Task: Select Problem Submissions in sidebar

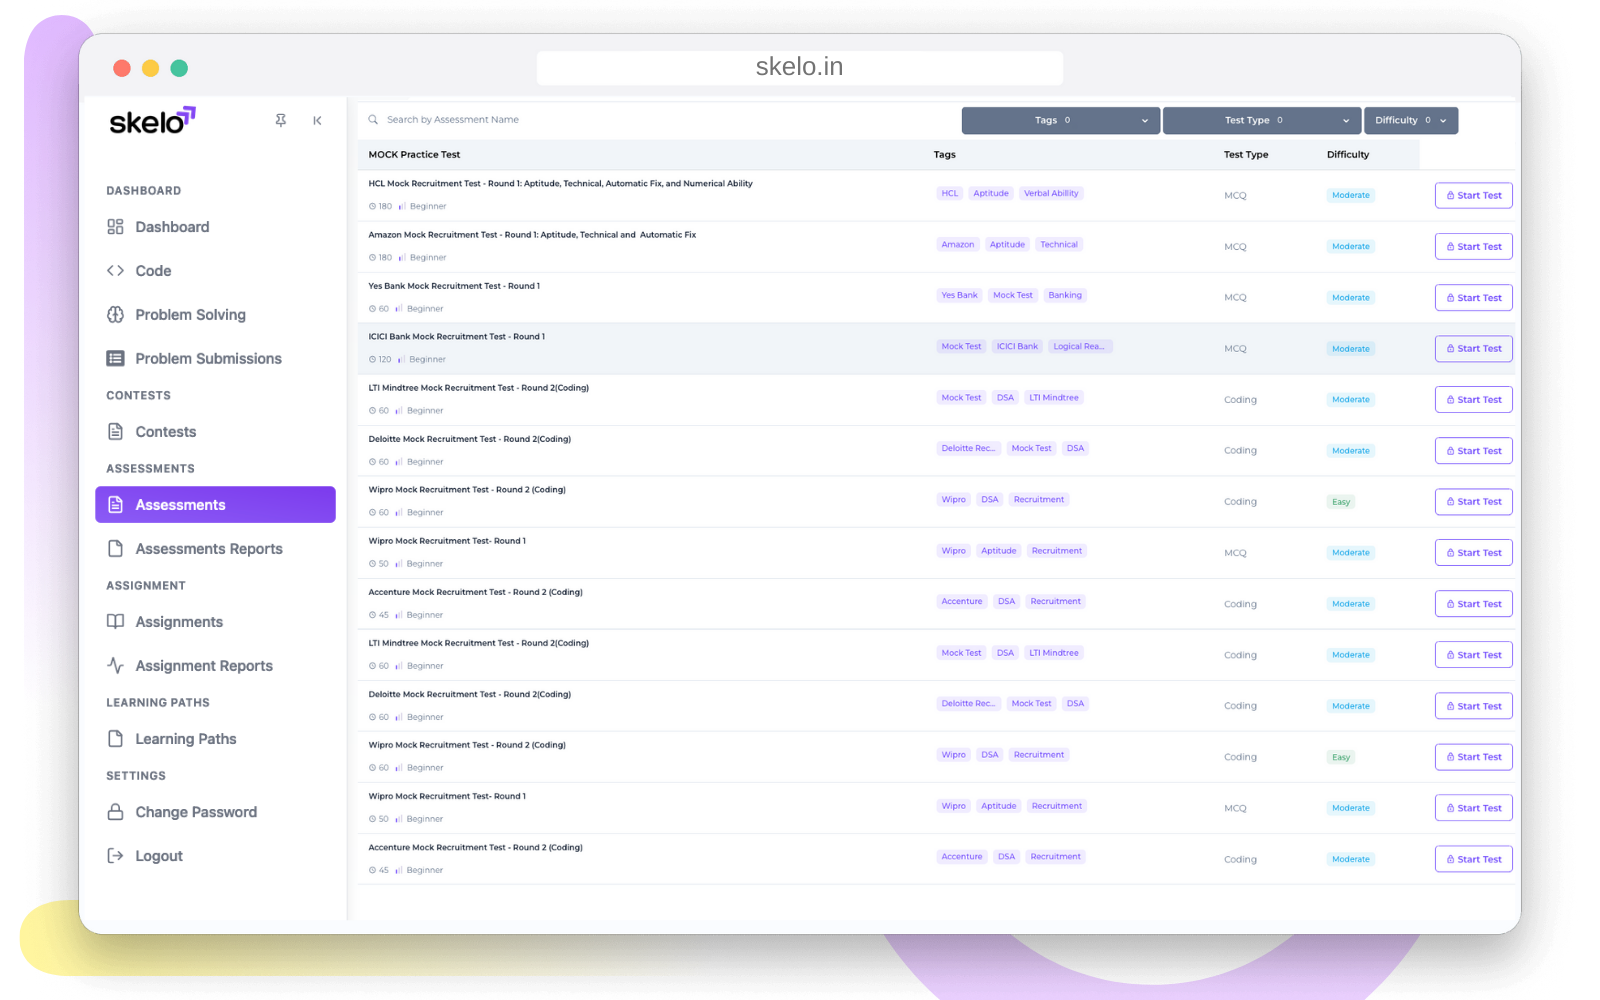Action: [208, 359]
